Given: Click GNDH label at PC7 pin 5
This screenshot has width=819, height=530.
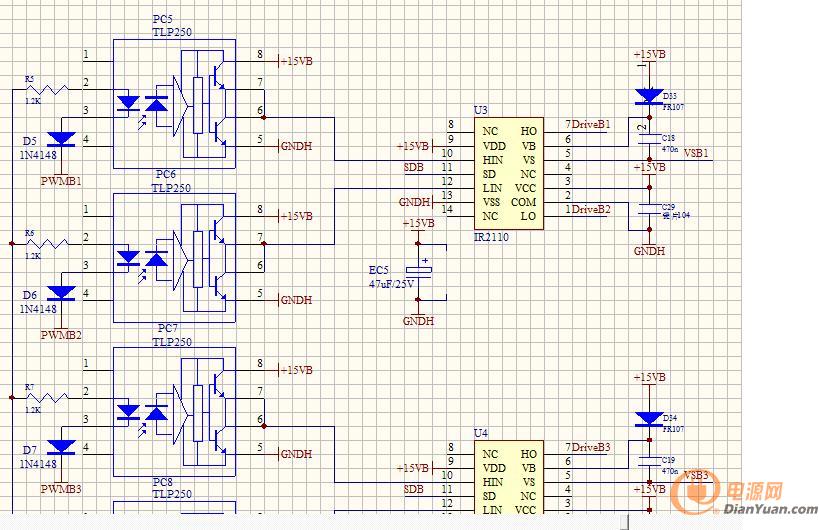Looking at the screenshot, I should [x=296, y=454].
